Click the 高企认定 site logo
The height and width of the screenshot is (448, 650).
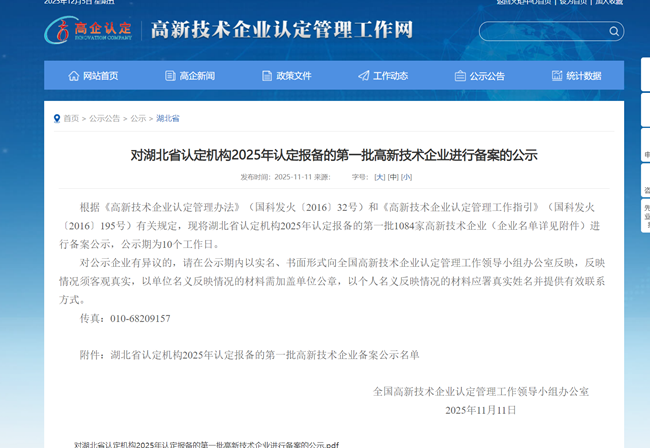pos(89,30)
